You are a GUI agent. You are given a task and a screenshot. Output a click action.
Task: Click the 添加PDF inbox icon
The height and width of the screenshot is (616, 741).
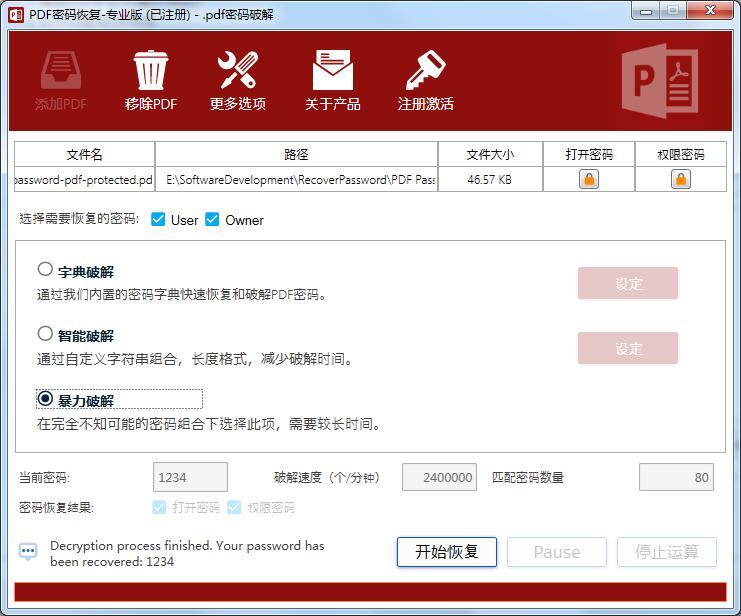point(60,70)
